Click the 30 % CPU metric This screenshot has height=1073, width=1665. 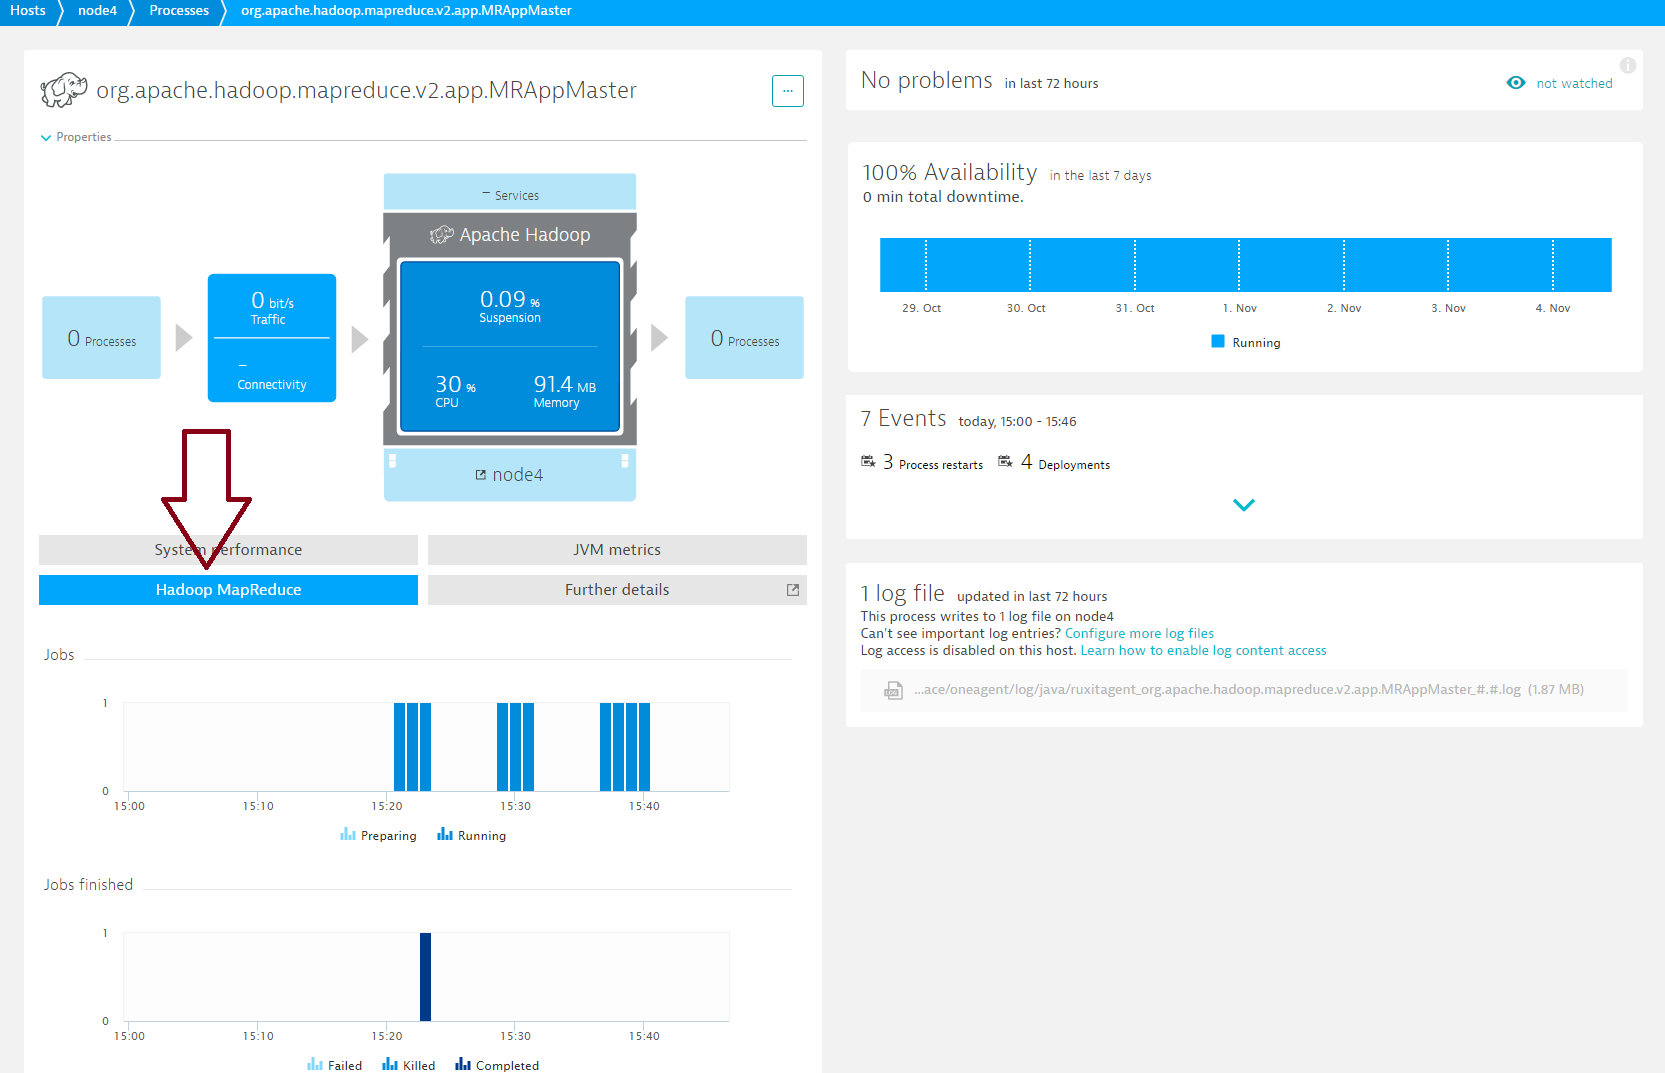click(x=455, y=391)
